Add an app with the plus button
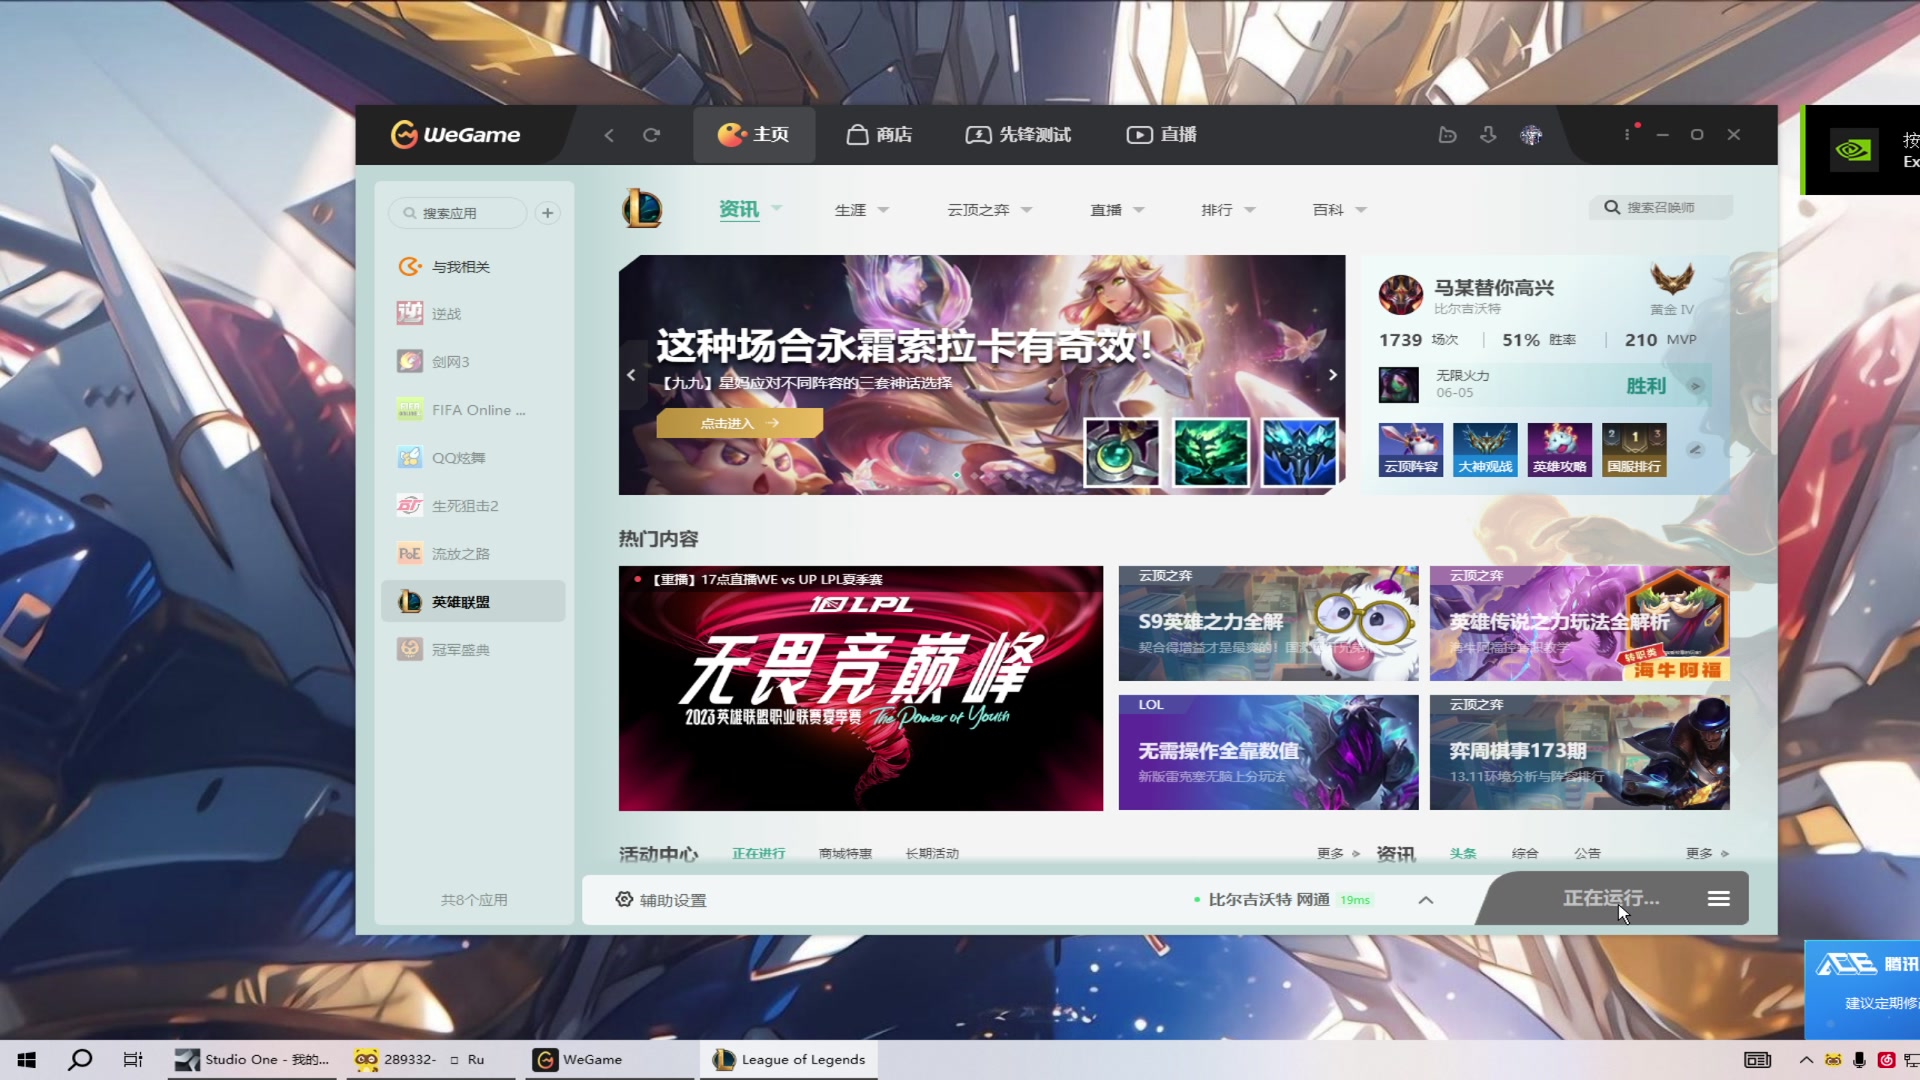The width and height of the screenshot is (1920, 1080). coord(547,213)
